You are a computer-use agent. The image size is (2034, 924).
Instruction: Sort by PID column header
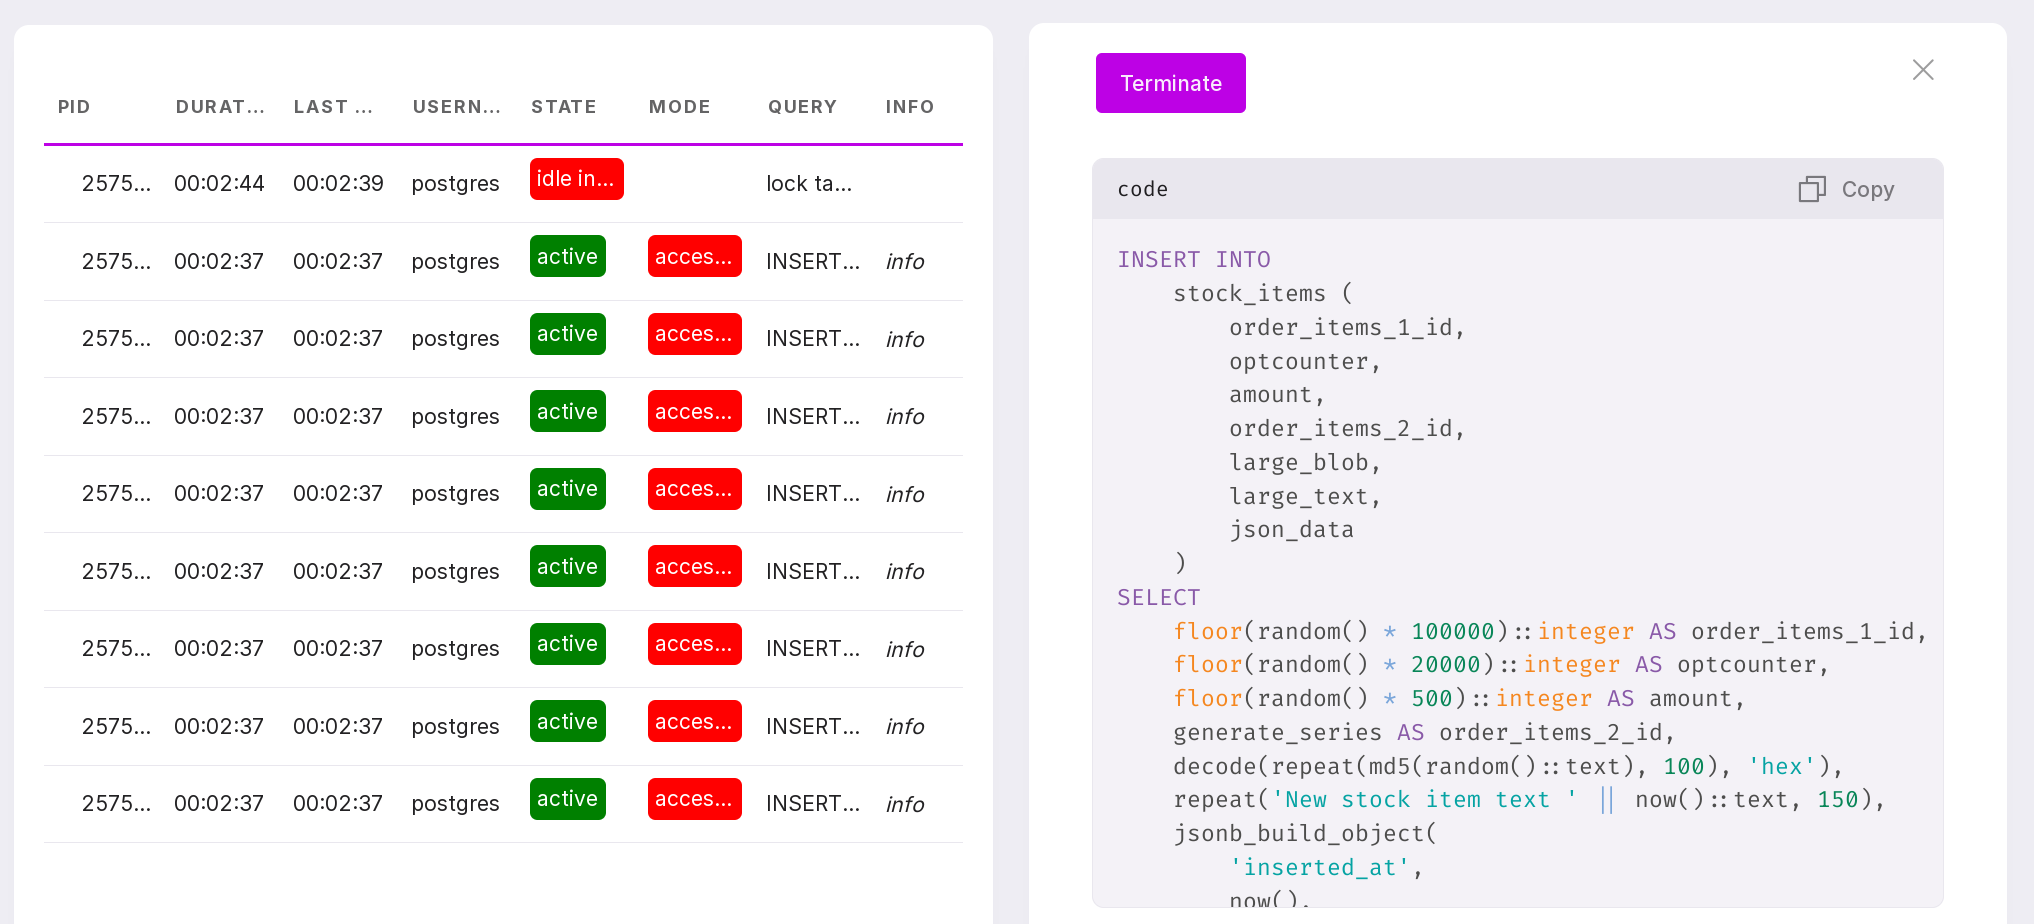[74, 107]
